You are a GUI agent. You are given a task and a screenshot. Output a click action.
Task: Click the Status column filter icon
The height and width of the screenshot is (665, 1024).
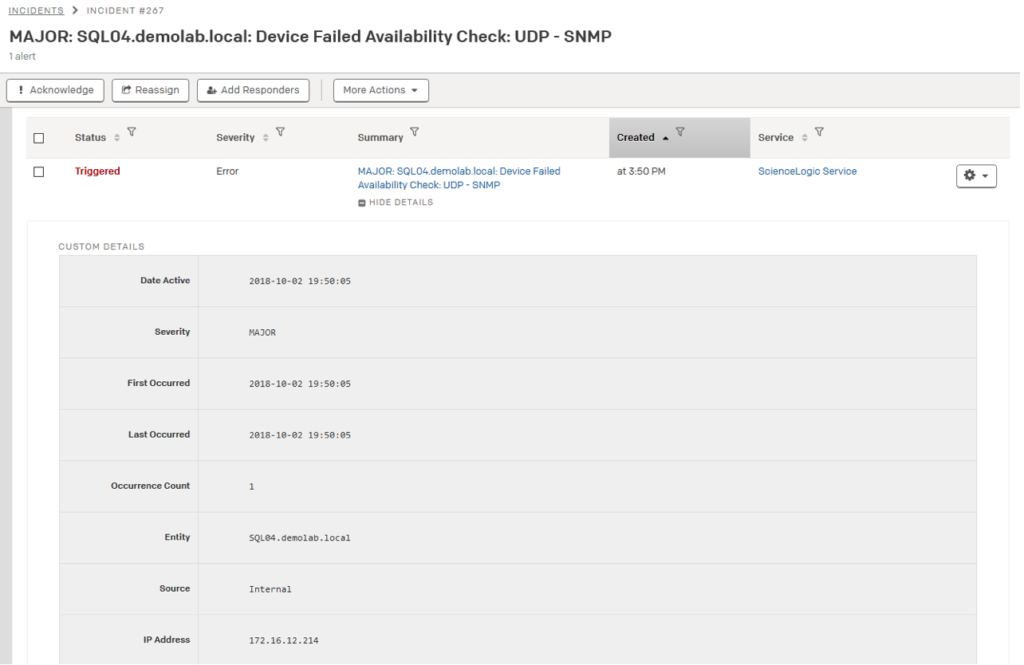[132, 133]
